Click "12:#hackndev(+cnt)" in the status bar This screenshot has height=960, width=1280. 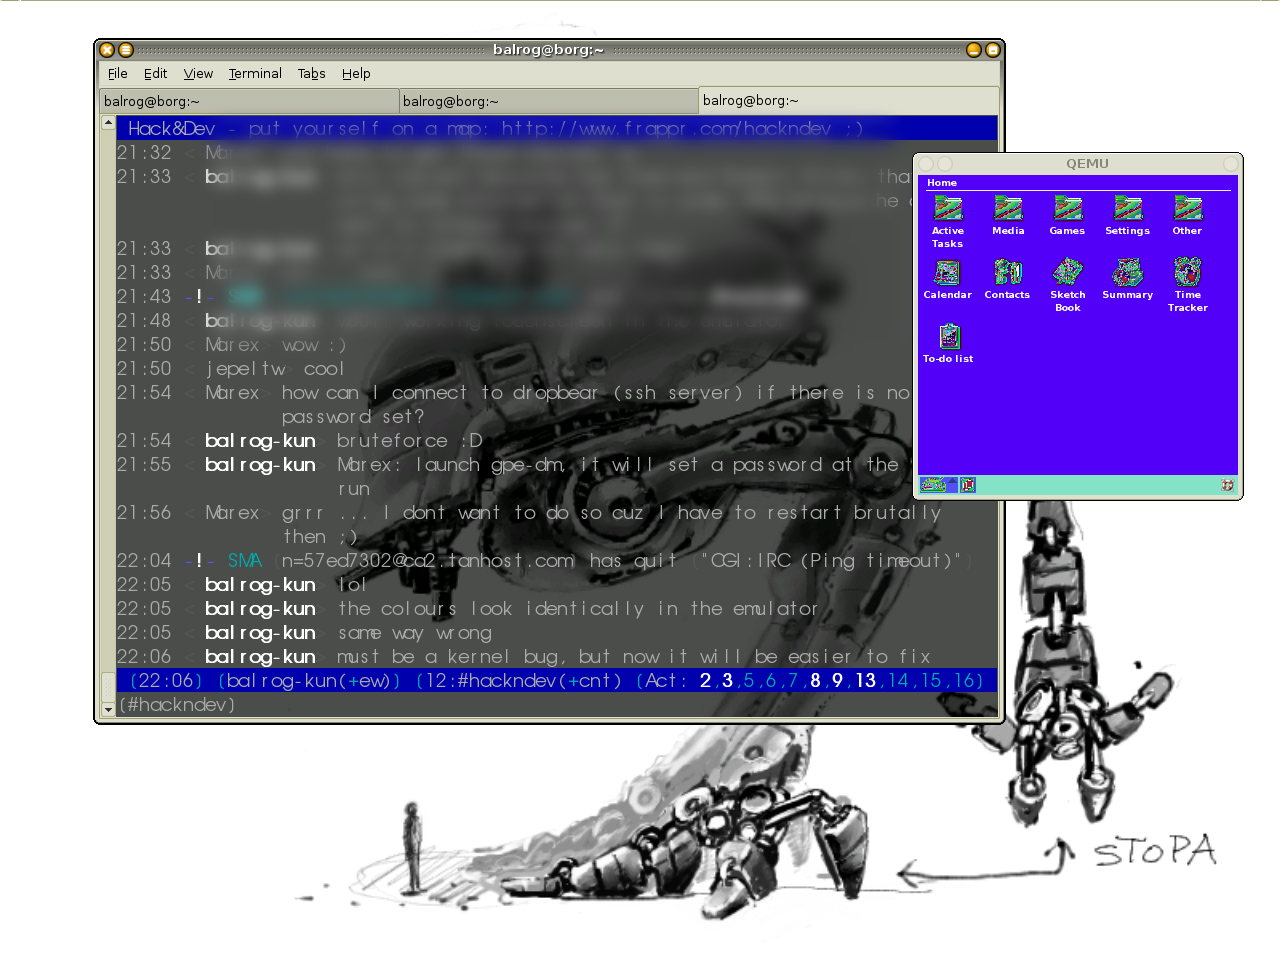point(519,680)
